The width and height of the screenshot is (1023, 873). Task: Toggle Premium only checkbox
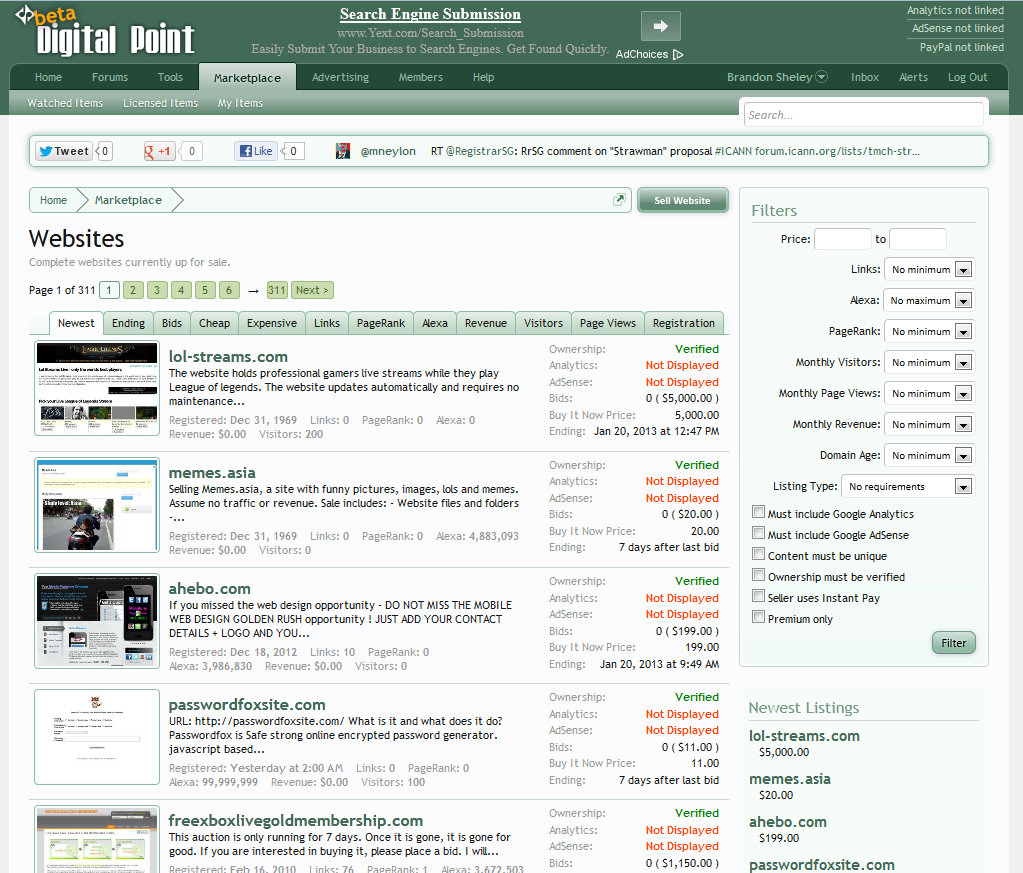tap(758, 617)
